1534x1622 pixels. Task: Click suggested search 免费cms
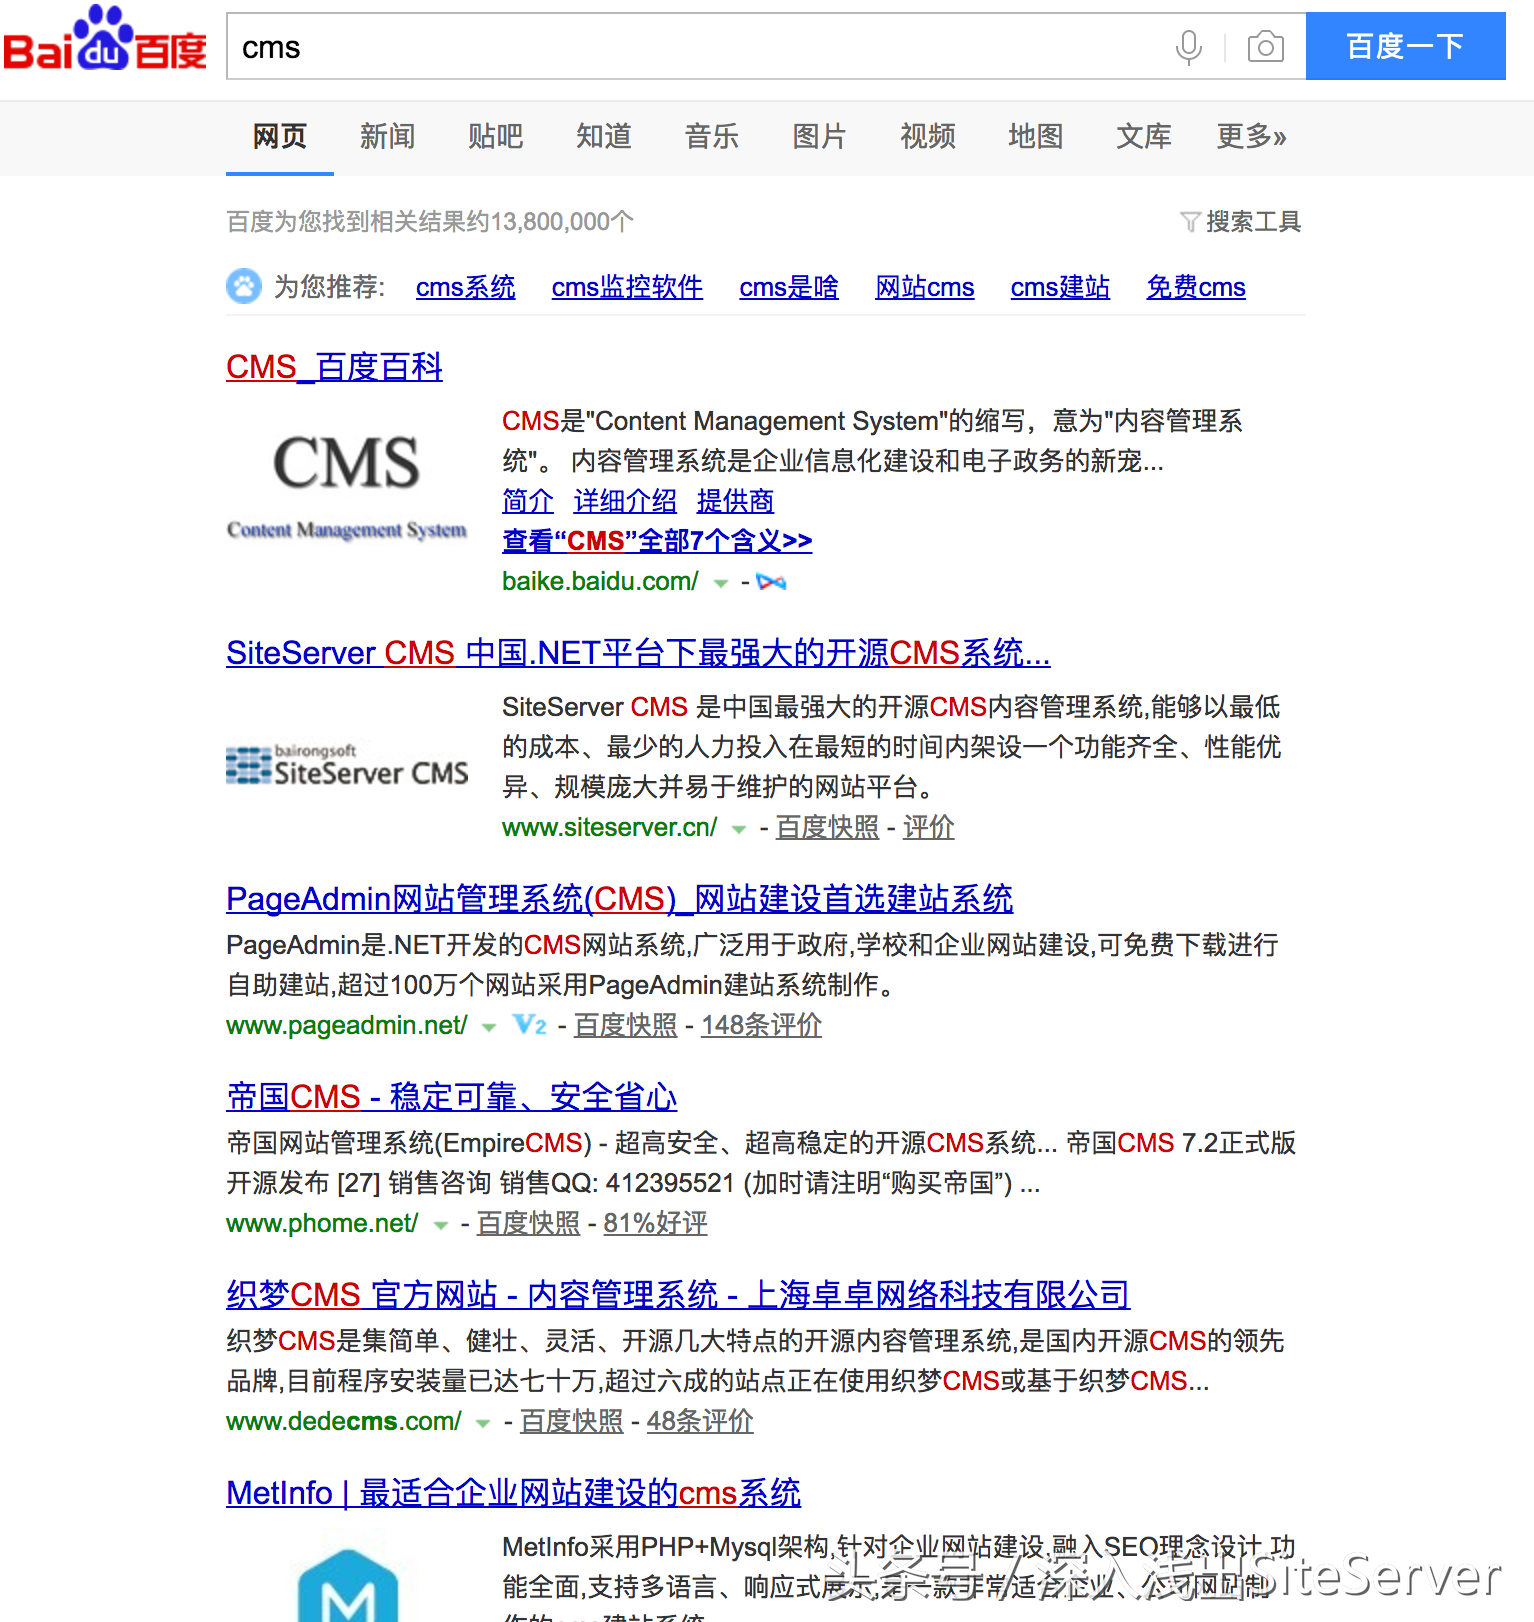pos(1196,287)
